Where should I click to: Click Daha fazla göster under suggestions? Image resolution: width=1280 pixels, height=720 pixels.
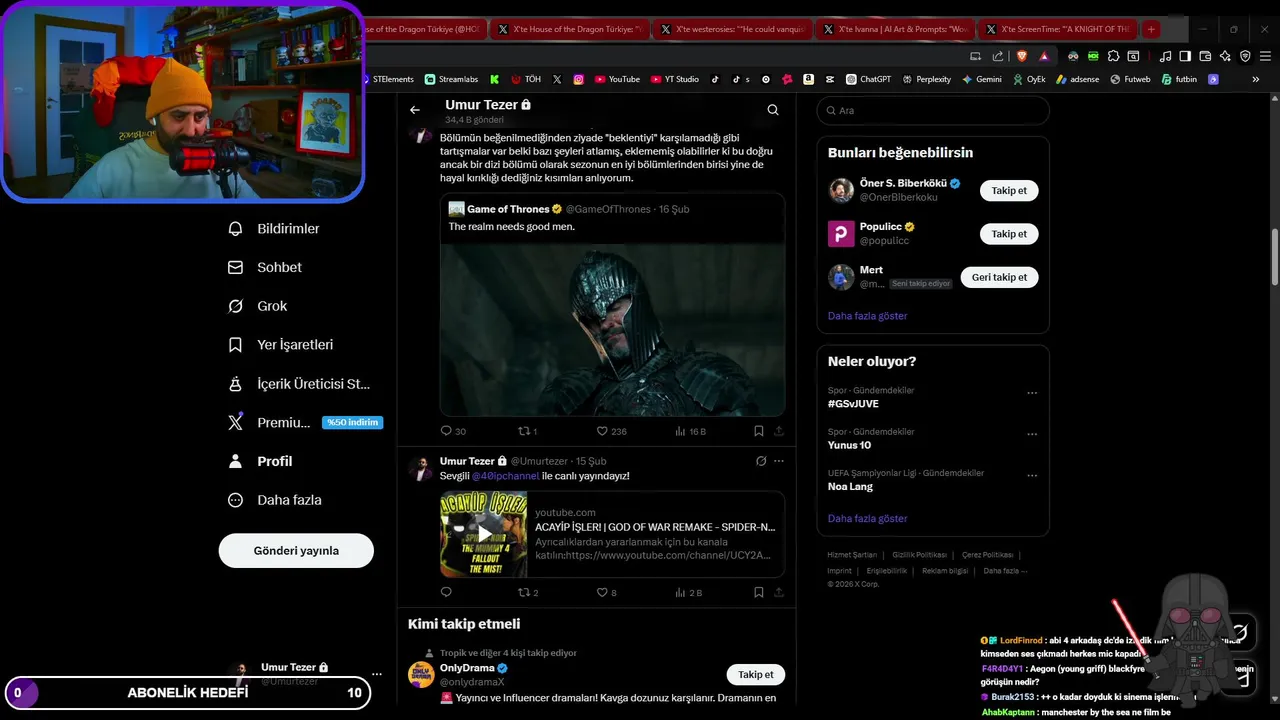pyautogui.click(x=867, y=316)
